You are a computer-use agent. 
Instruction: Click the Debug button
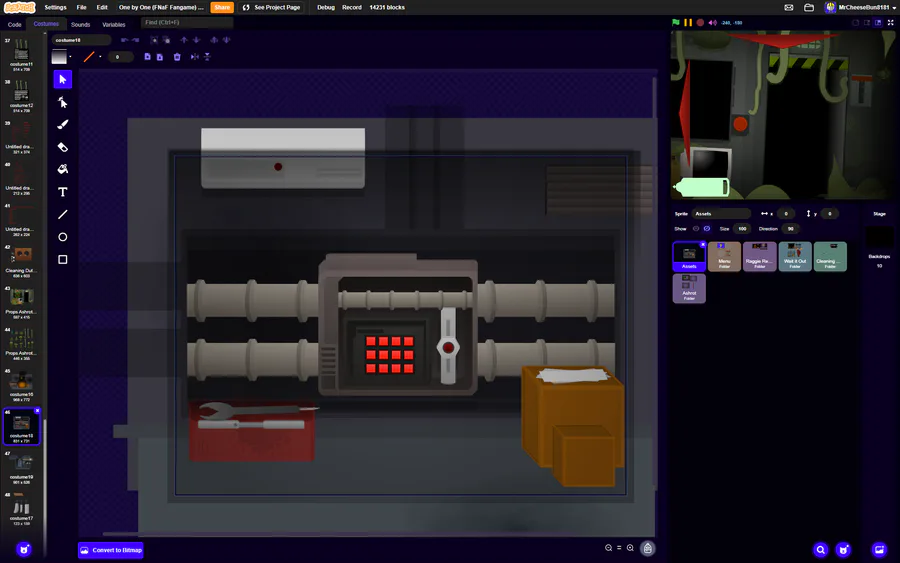tap(325, 7)
